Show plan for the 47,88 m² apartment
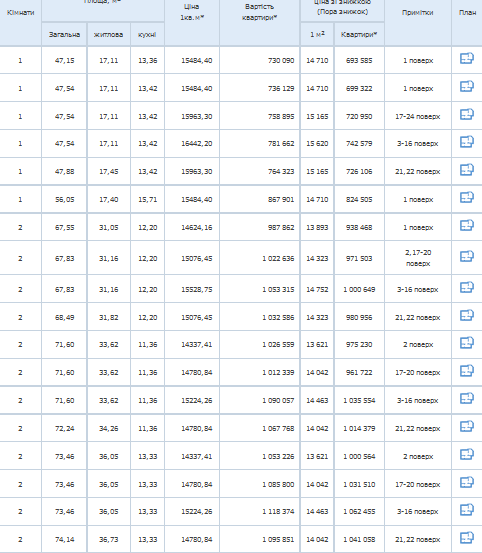This screenshot has width=482, height=553. coord(466,170)
